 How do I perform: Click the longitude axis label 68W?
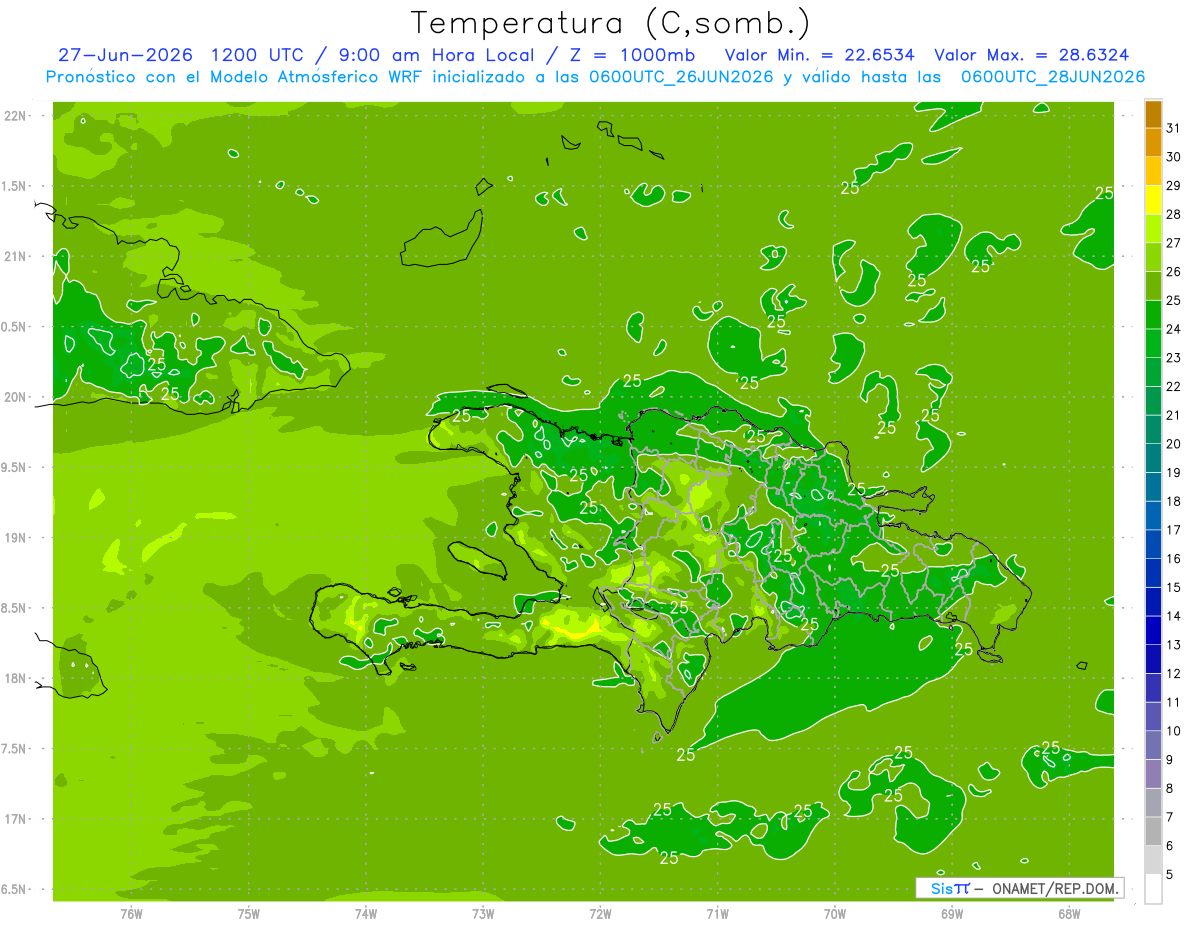(1069, 913)
